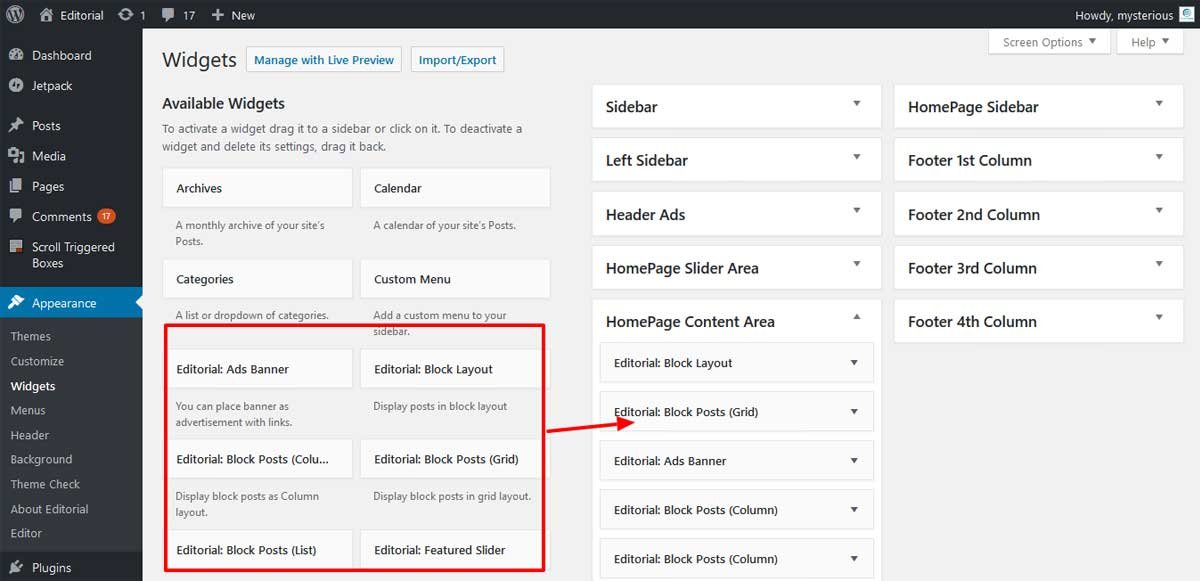
Task: Click the Jetpack icon in sidebar
Action: [16, 86]
